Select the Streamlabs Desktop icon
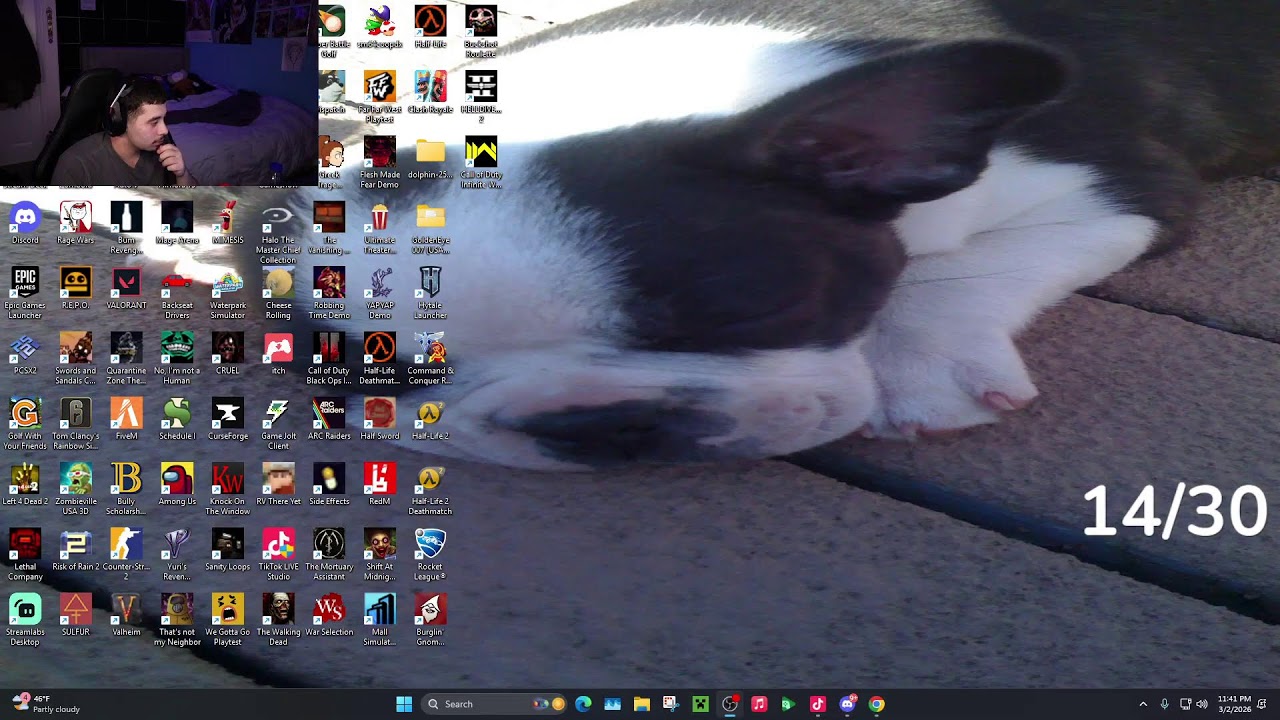The height and width of the screenshot is (720, 1280). click(25, 619)
